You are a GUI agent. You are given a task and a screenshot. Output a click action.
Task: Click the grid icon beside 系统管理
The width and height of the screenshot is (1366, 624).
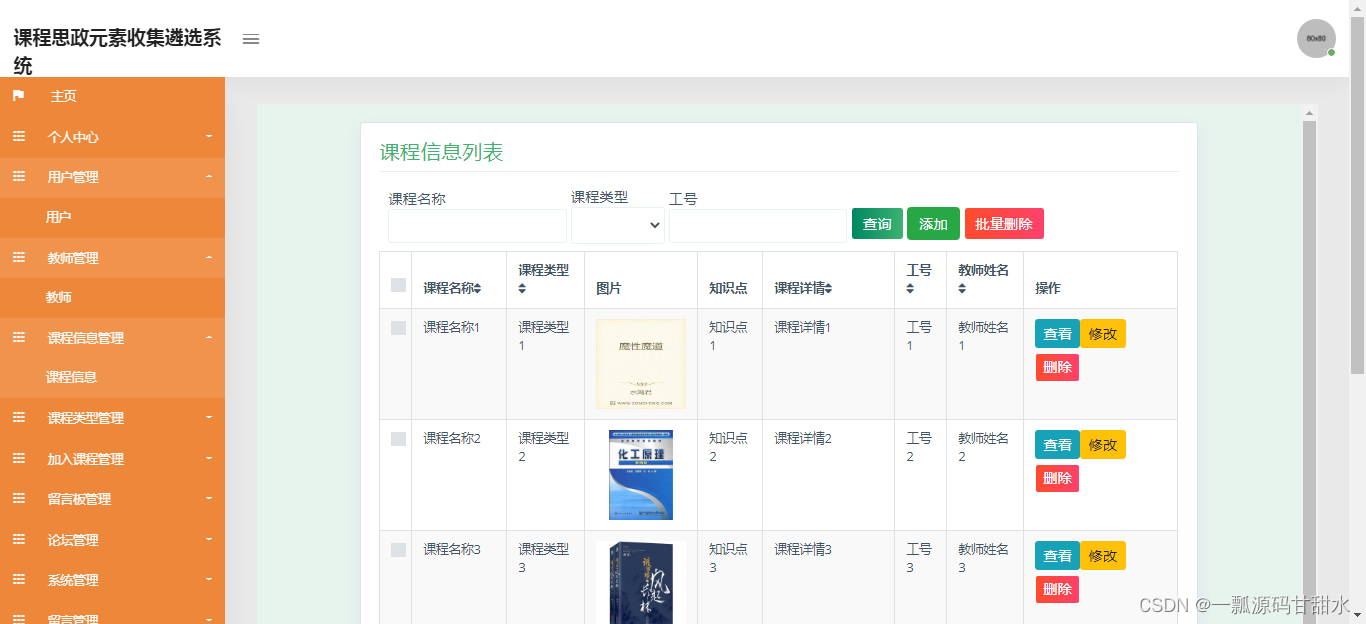(x=18, y=579)
